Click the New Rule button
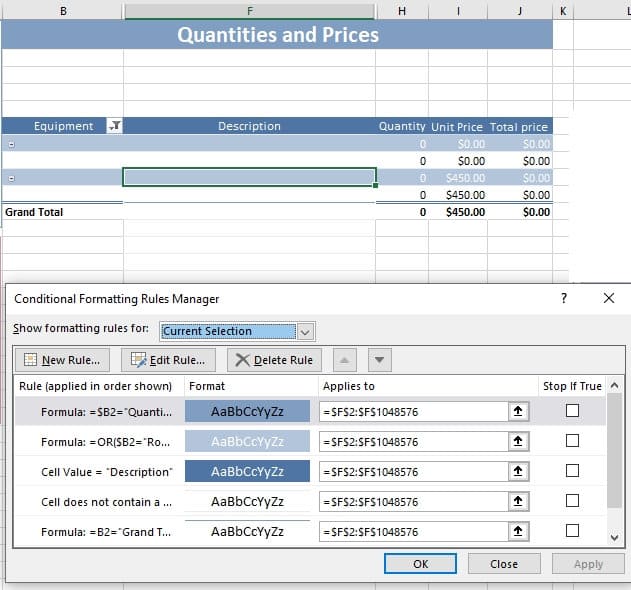 click(x=61, y=360)
